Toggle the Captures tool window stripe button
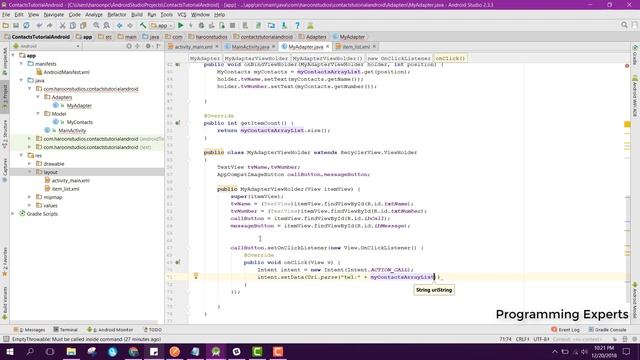The height and width of the screenshot is (360, 640). (4, 169)
